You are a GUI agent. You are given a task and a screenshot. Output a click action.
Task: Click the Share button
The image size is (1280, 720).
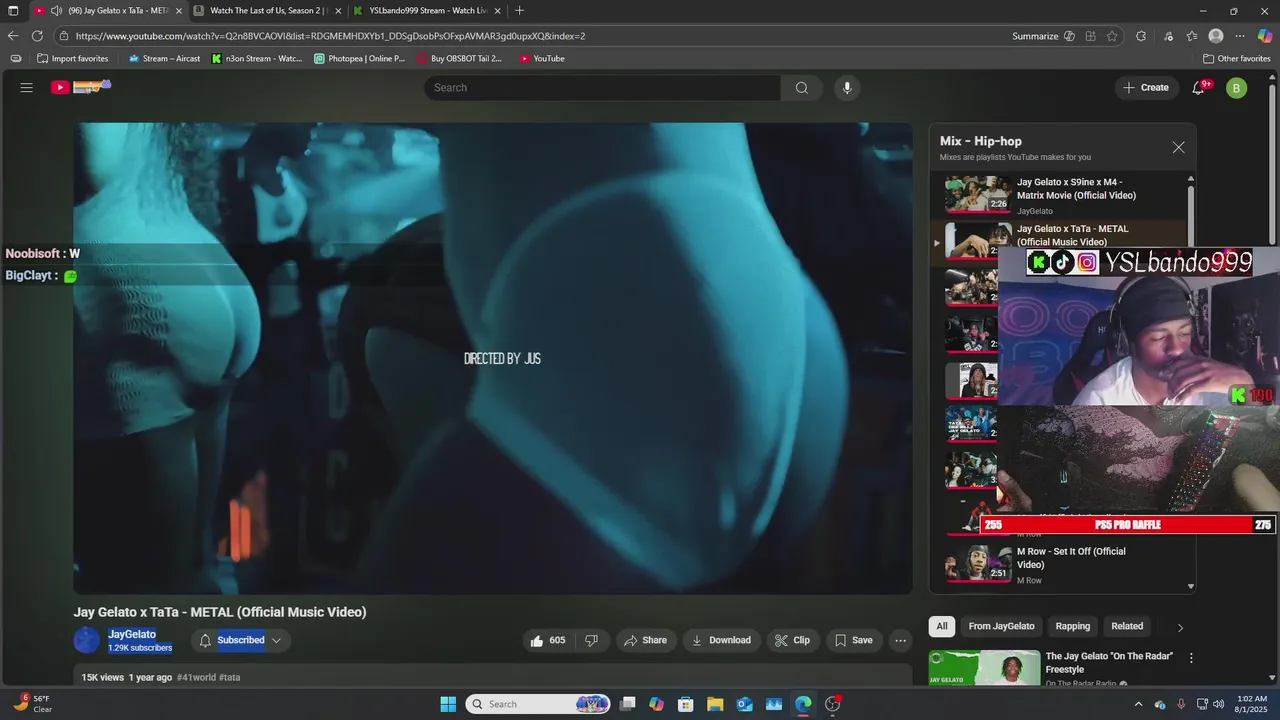(x=645, y=640)
